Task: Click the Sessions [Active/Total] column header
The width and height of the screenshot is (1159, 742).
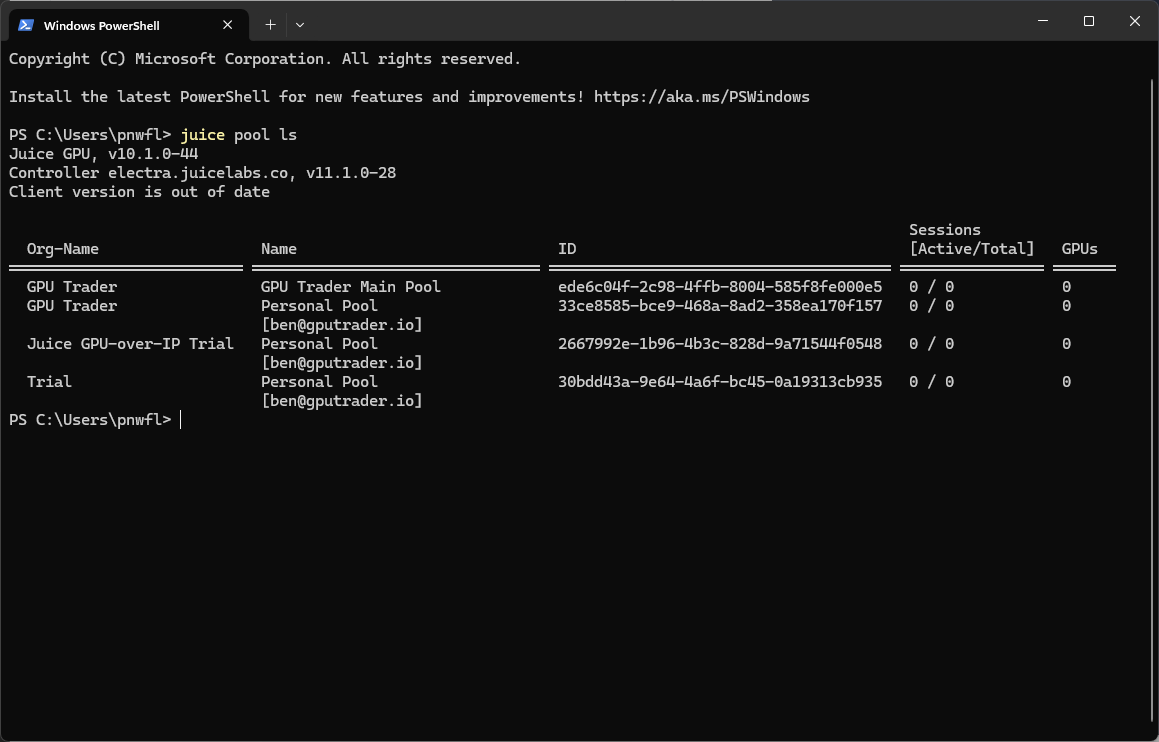Action: click(971, 239)
